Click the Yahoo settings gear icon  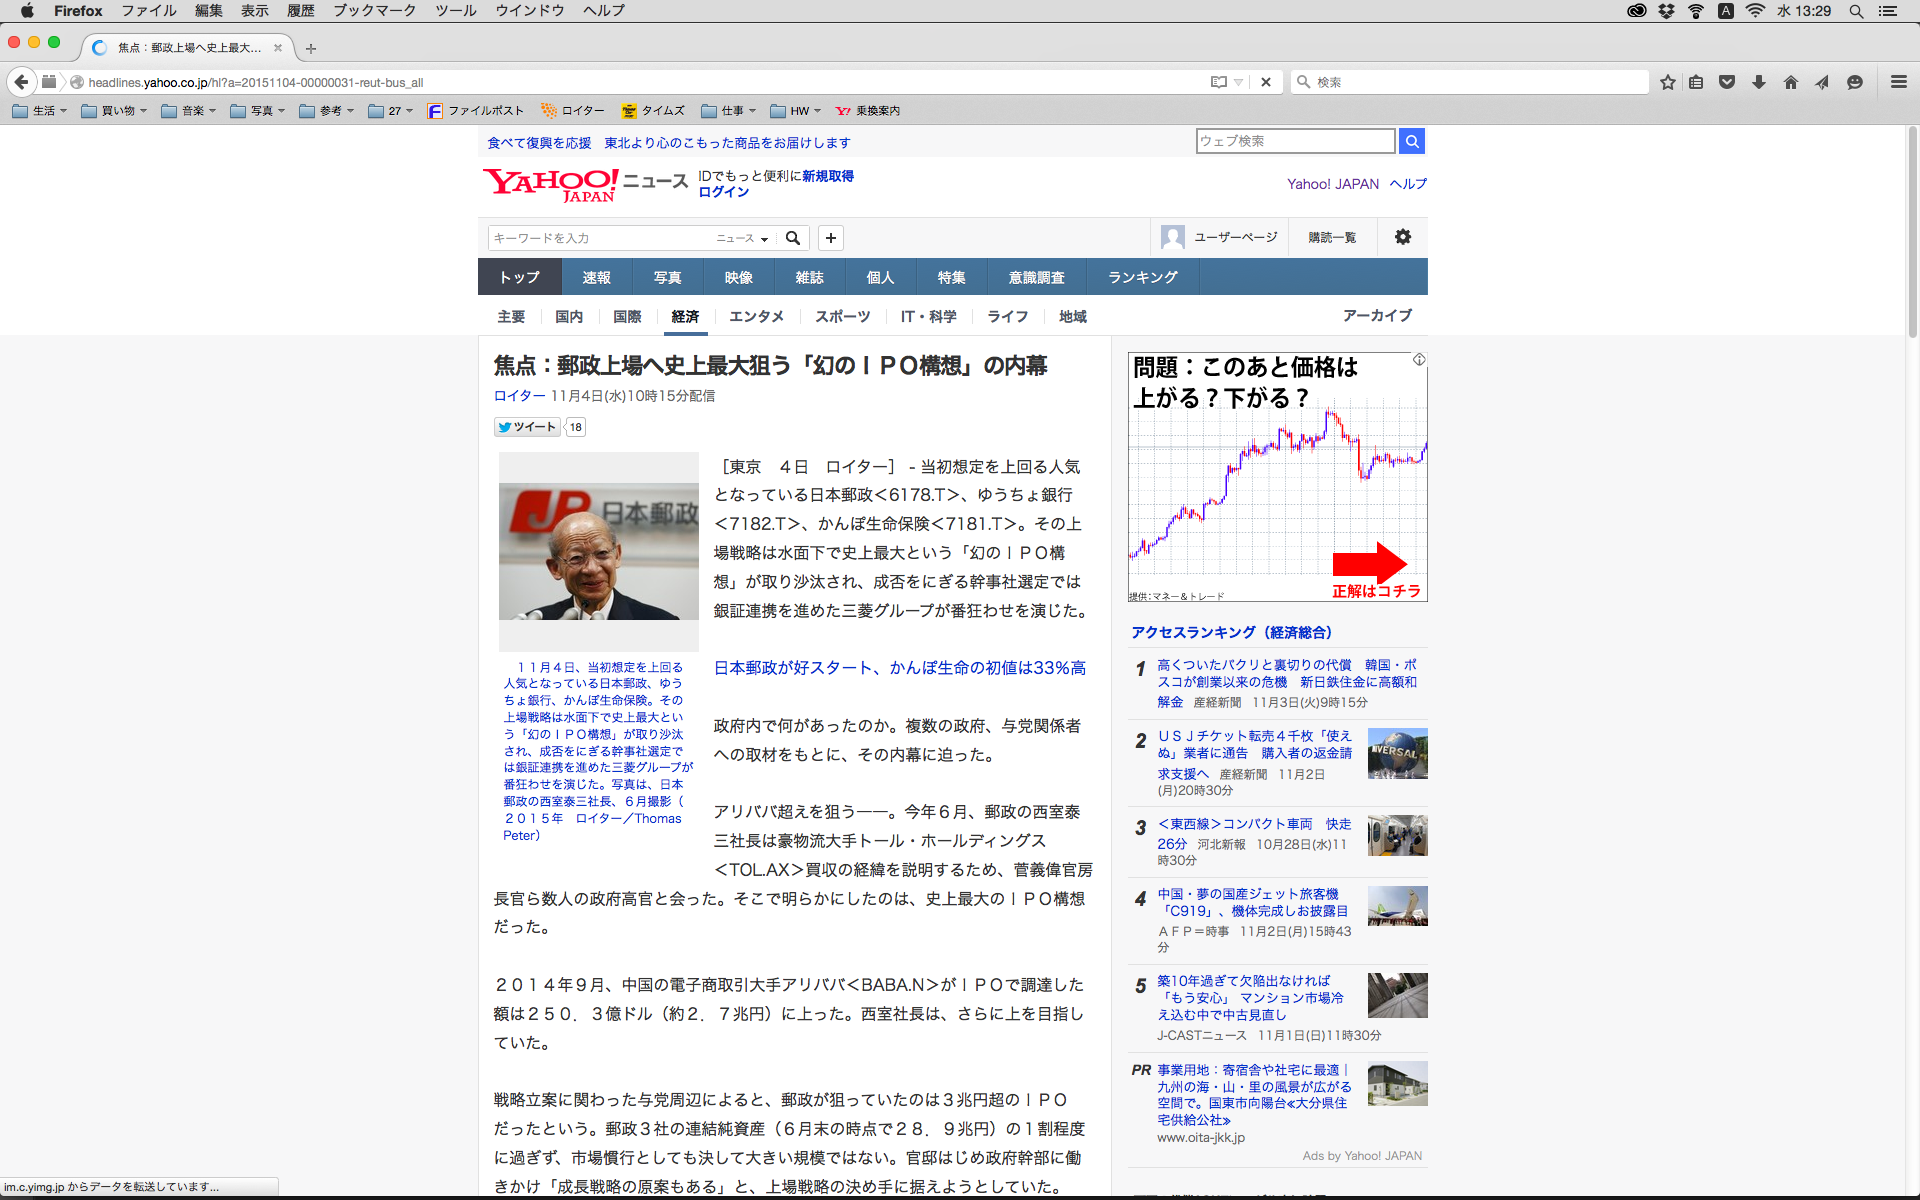point(1402,237)
